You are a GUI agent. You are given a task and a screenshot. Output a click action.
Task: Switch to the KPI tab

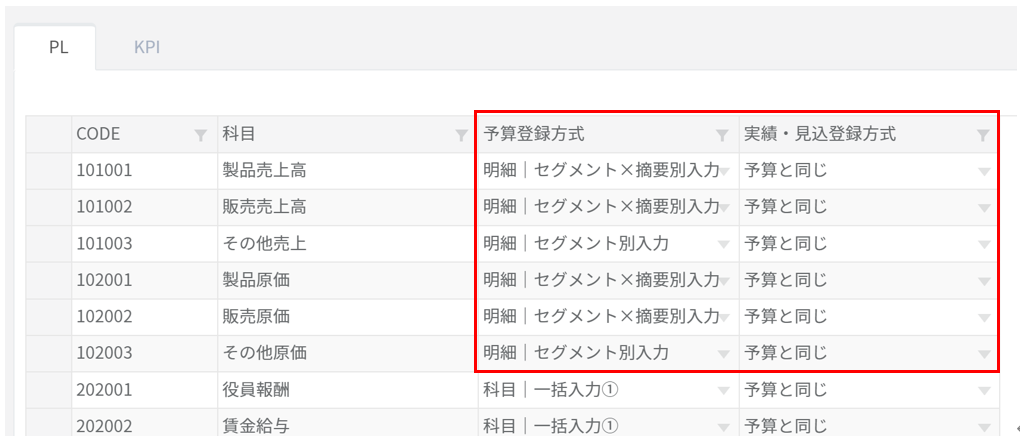click(x=147, y=48)
